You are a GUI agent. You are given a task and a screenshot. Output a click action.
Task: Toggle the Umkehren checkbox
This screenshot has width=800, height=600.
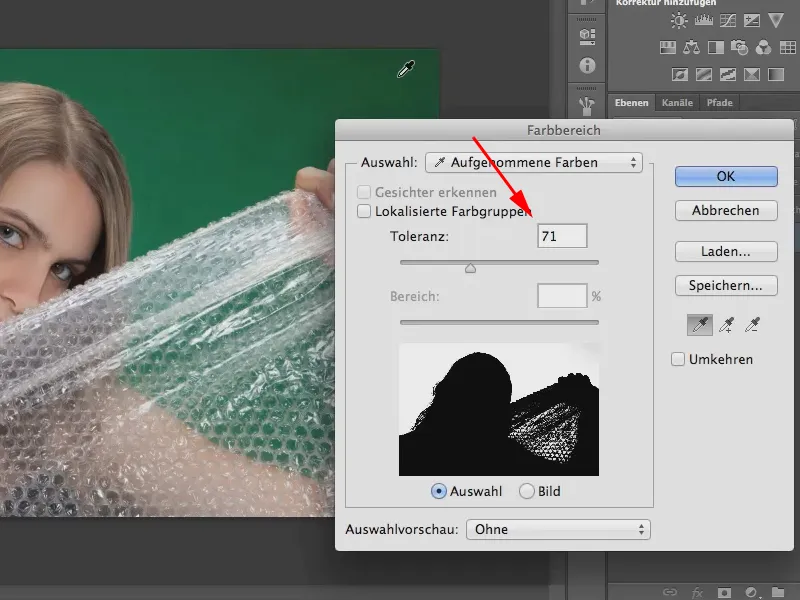(678, 359)
